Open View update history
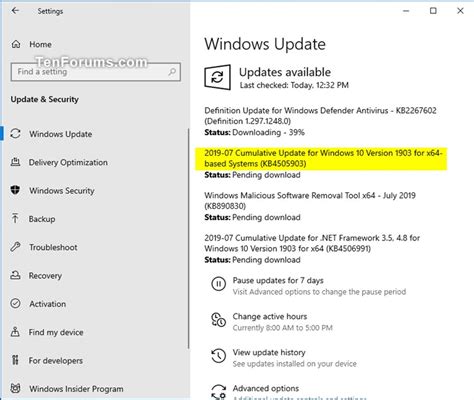This screenshot has width=474, height=400. [x=269, y=352]
